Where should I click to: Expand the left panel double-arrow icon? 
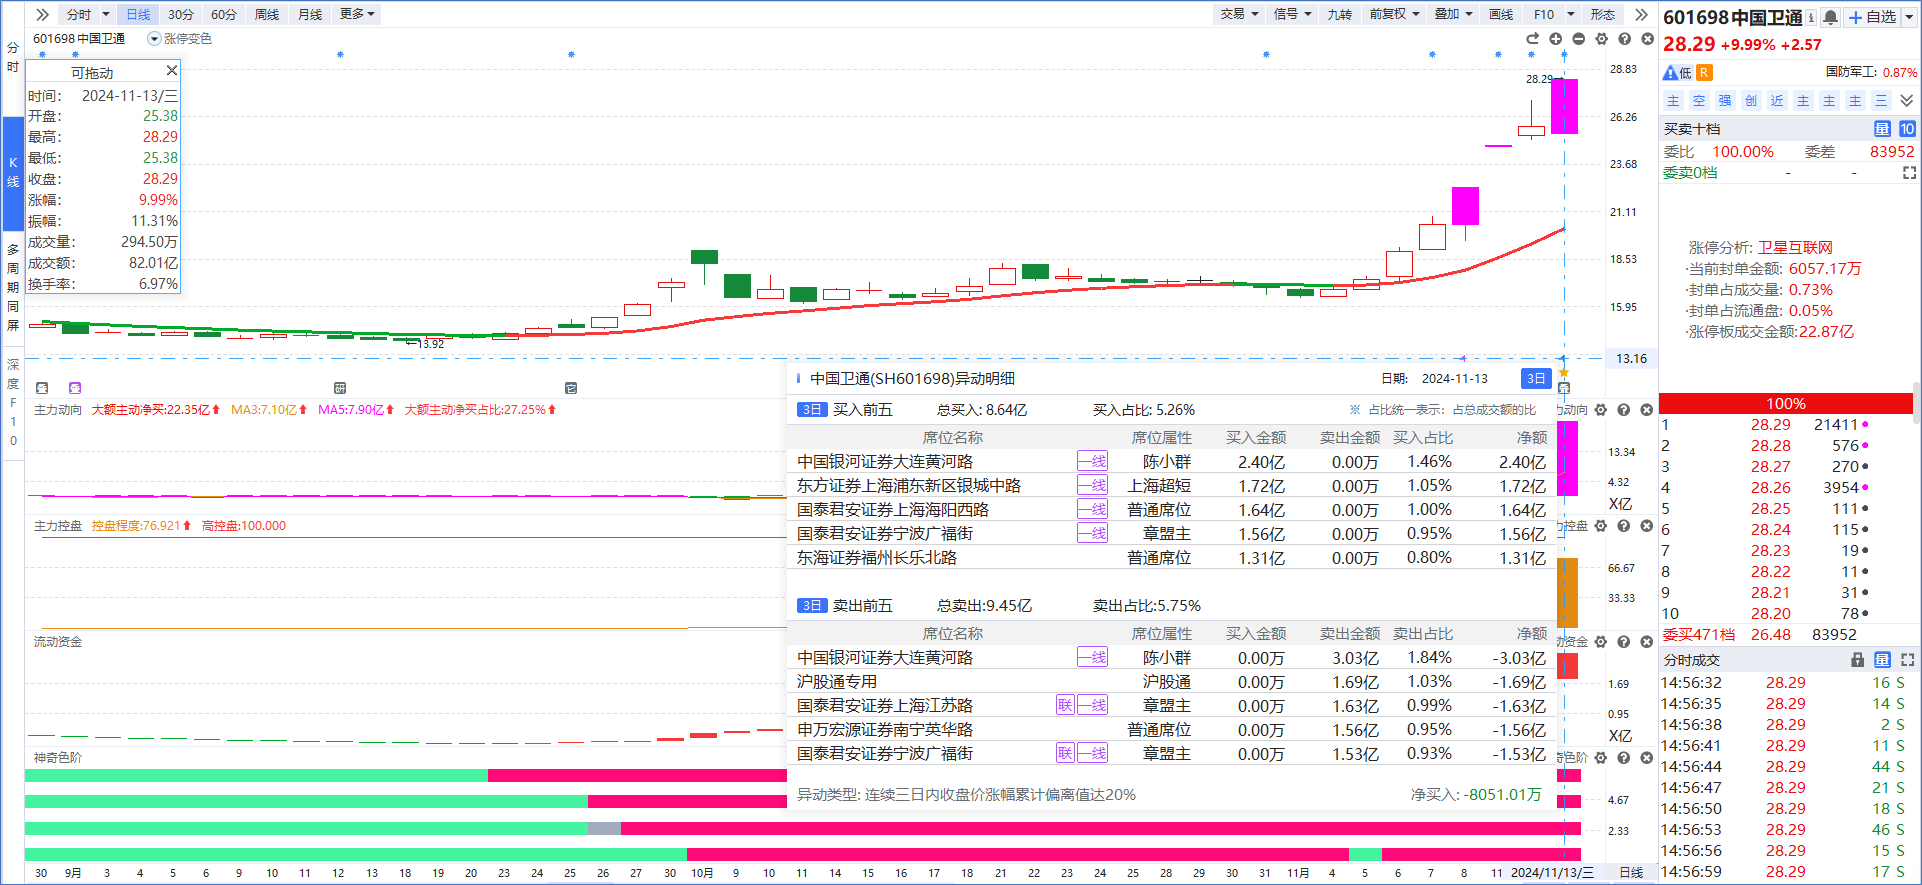click(42, 14)
